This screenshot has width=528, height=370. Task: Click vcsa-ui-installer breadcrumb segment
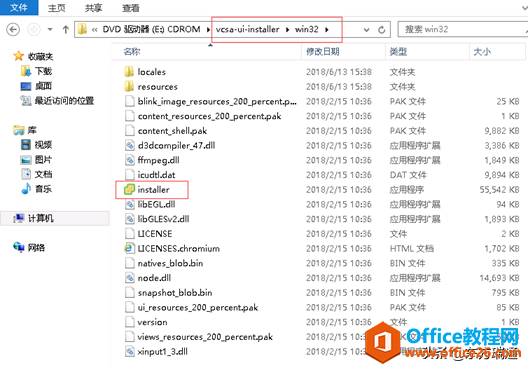247,30
